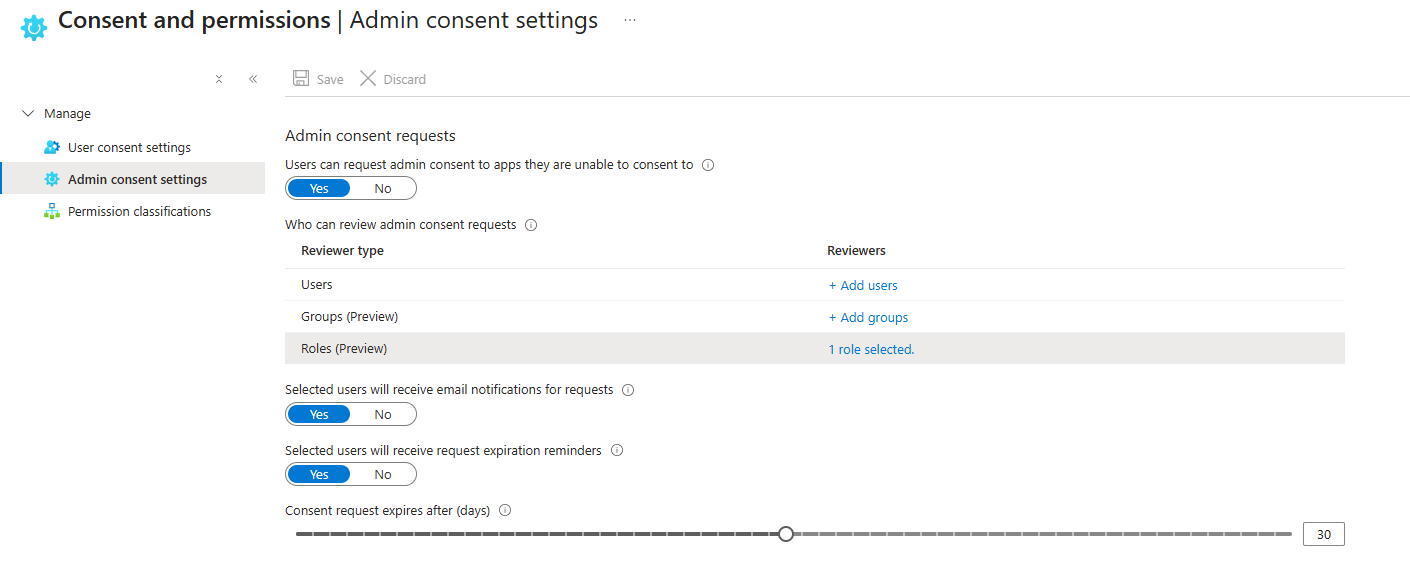Collapse the Manage section
Screen dimensions: 1410x577
[x=27, y=113]
